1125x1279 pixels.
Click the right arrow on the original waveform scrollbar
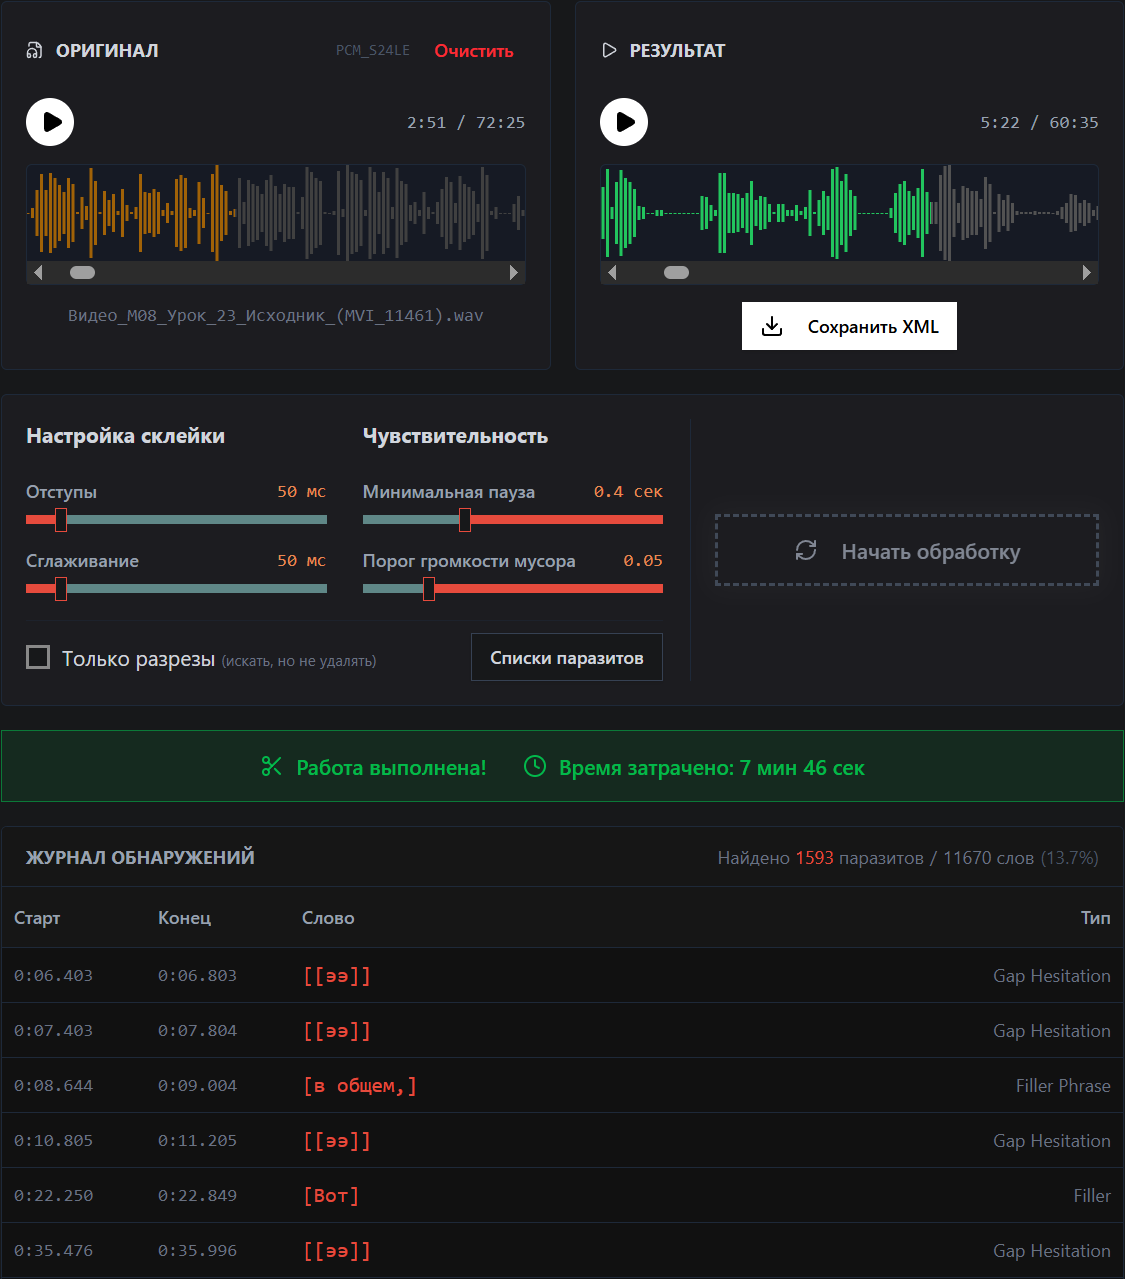pyautogui.click(x=515, y=272)
